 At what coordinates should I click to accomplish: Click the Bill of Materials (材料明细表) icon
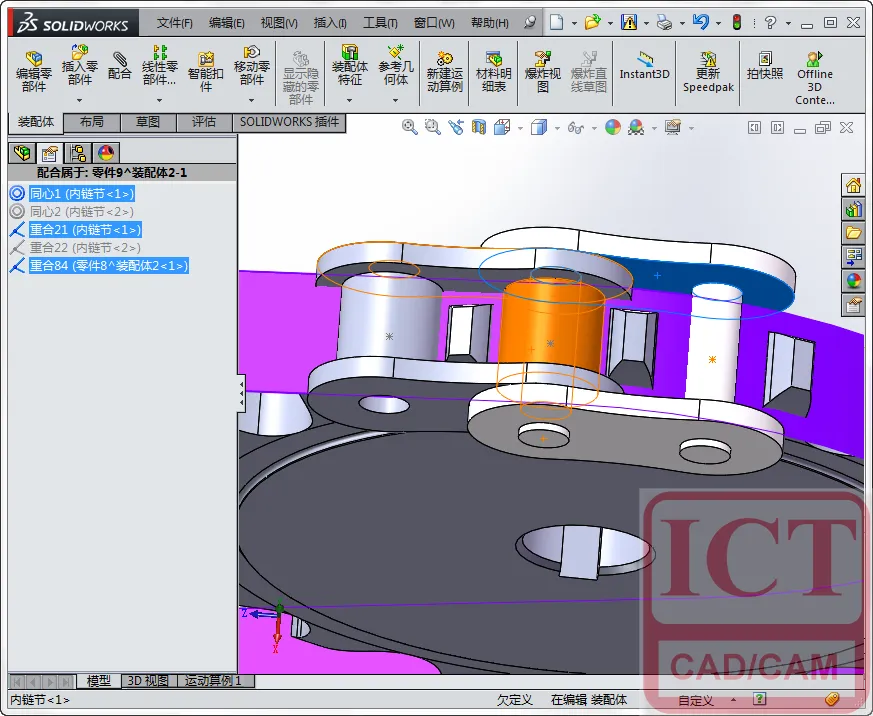pyautogui.click(x=493, y=71)
